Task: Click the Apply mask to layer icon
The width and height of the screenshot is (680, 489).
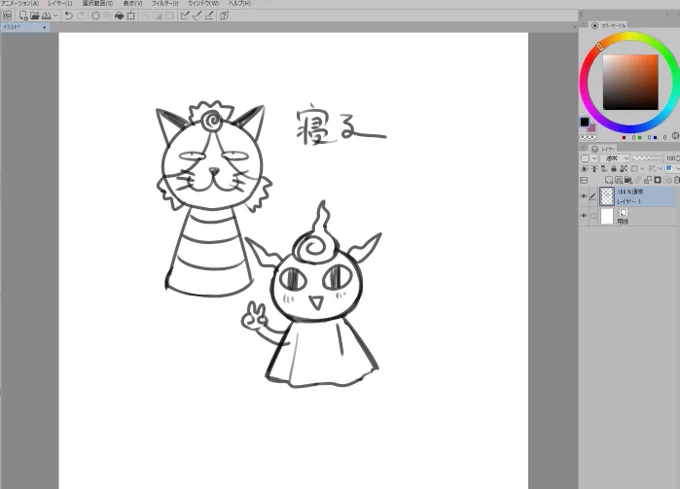Action: pyautogui.click(x=667, y=180)
